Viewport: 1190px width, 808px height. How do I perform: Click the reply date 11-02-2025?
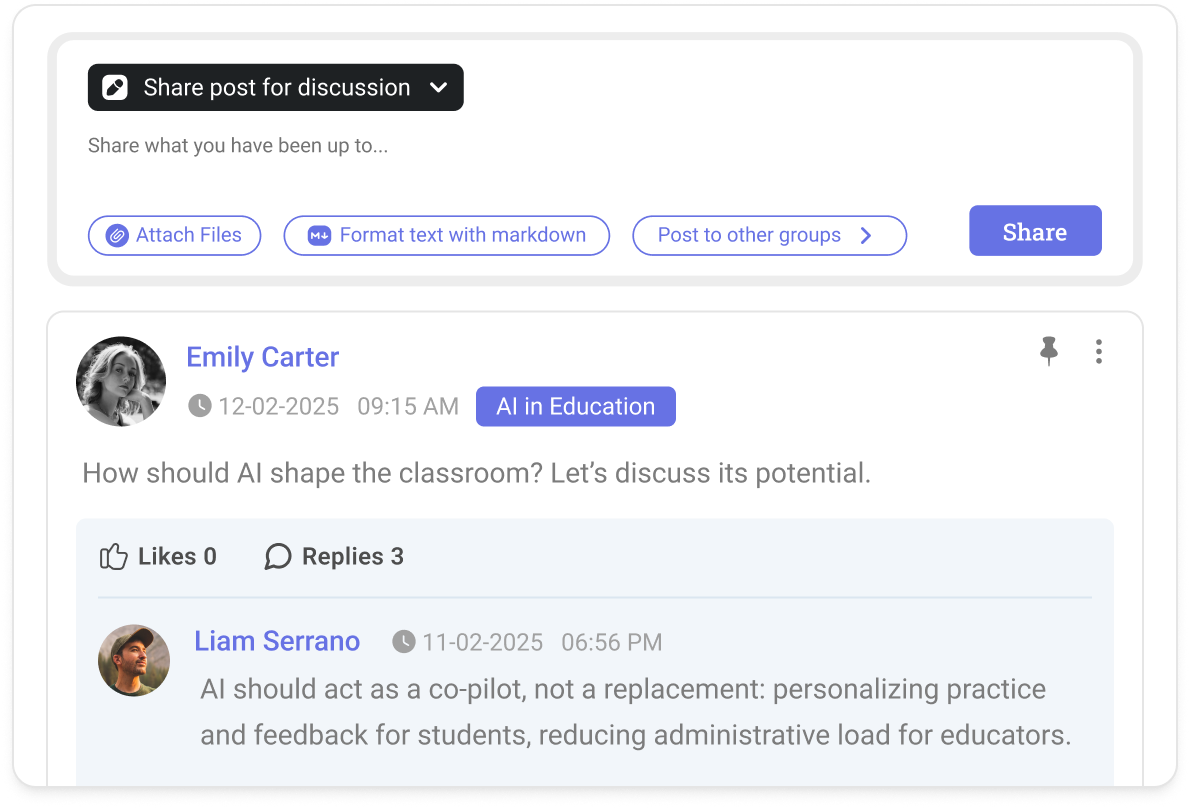[x=483, y=643]
